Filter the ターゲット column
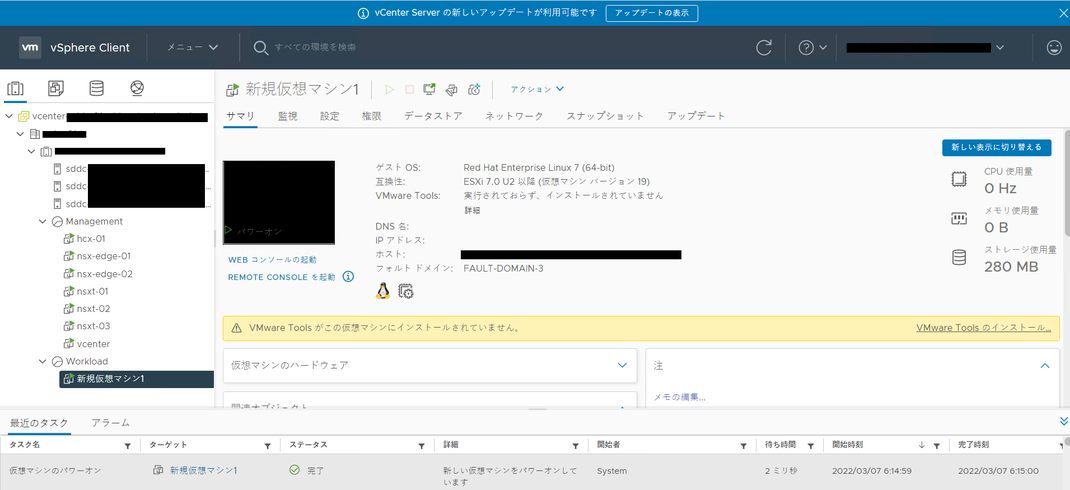Viewport: 1070px width, 490px height. (268, 445)
